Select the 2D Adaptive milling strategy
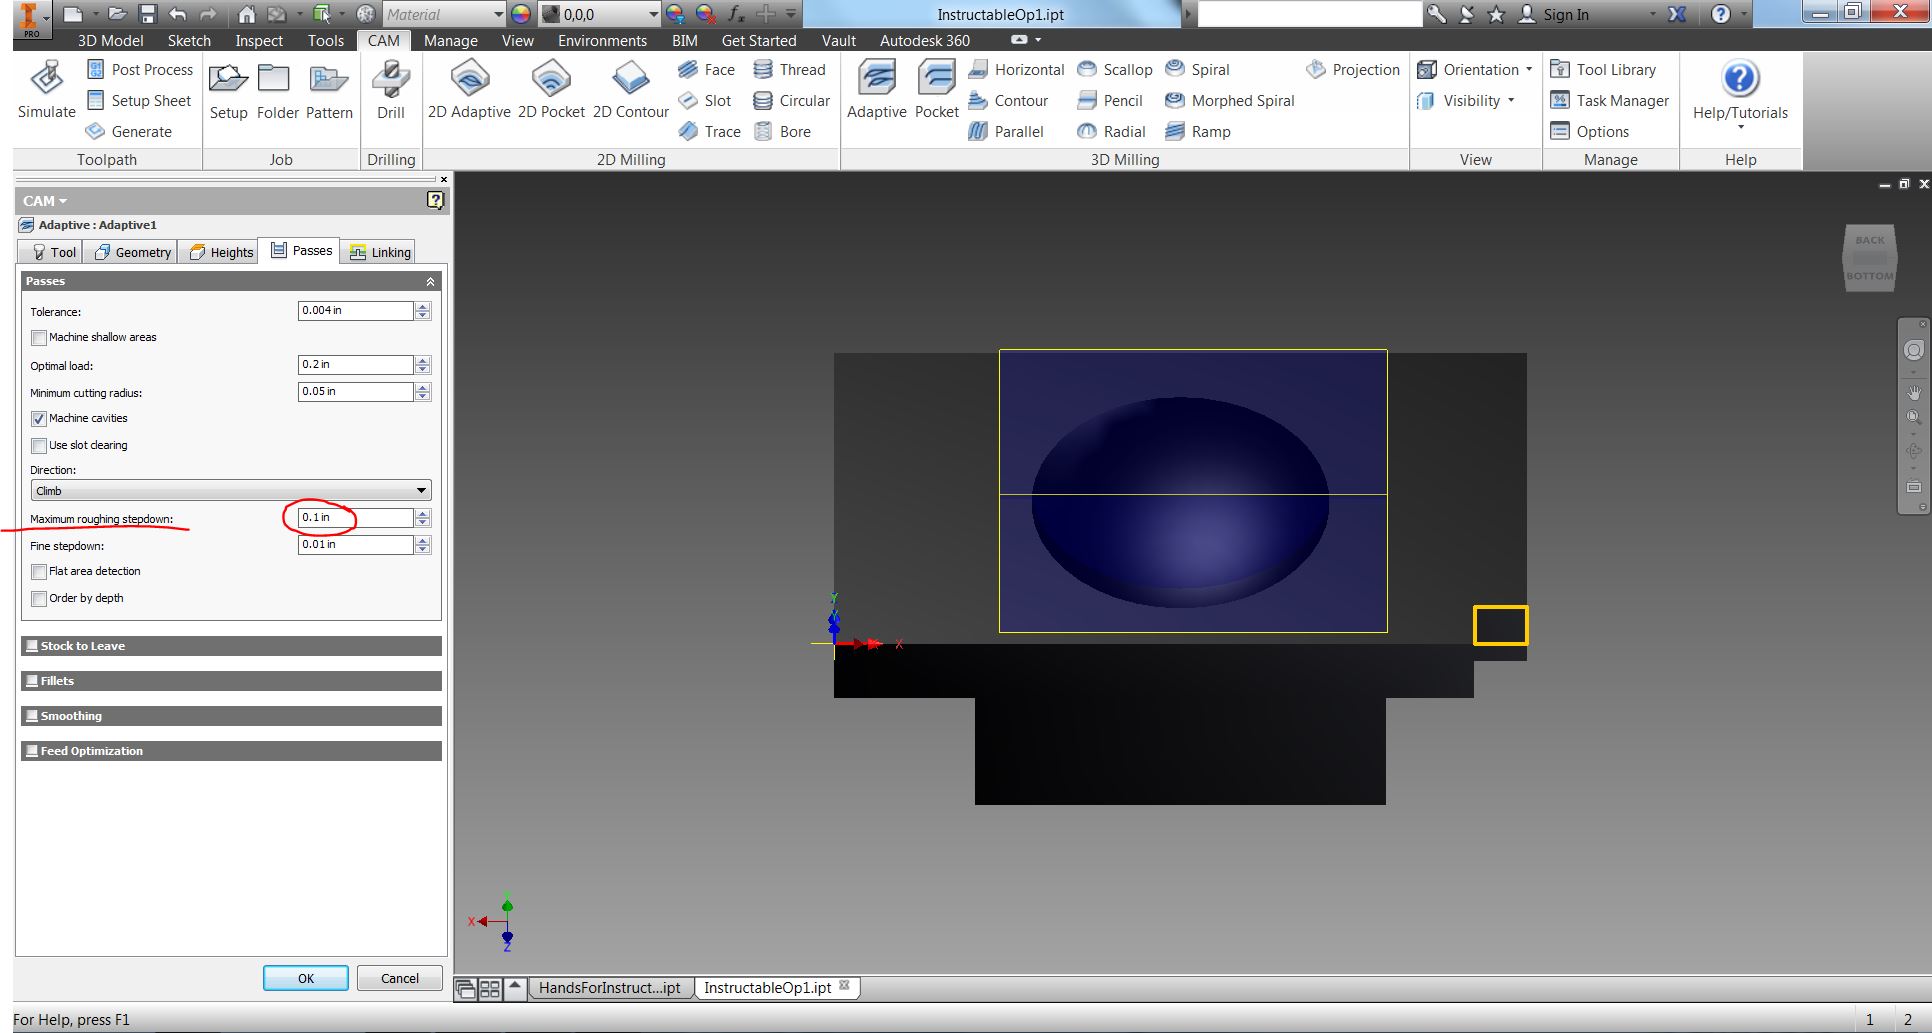Image resolution: width=1932 pixels, height=1033 pixels. tap(469, 90)
